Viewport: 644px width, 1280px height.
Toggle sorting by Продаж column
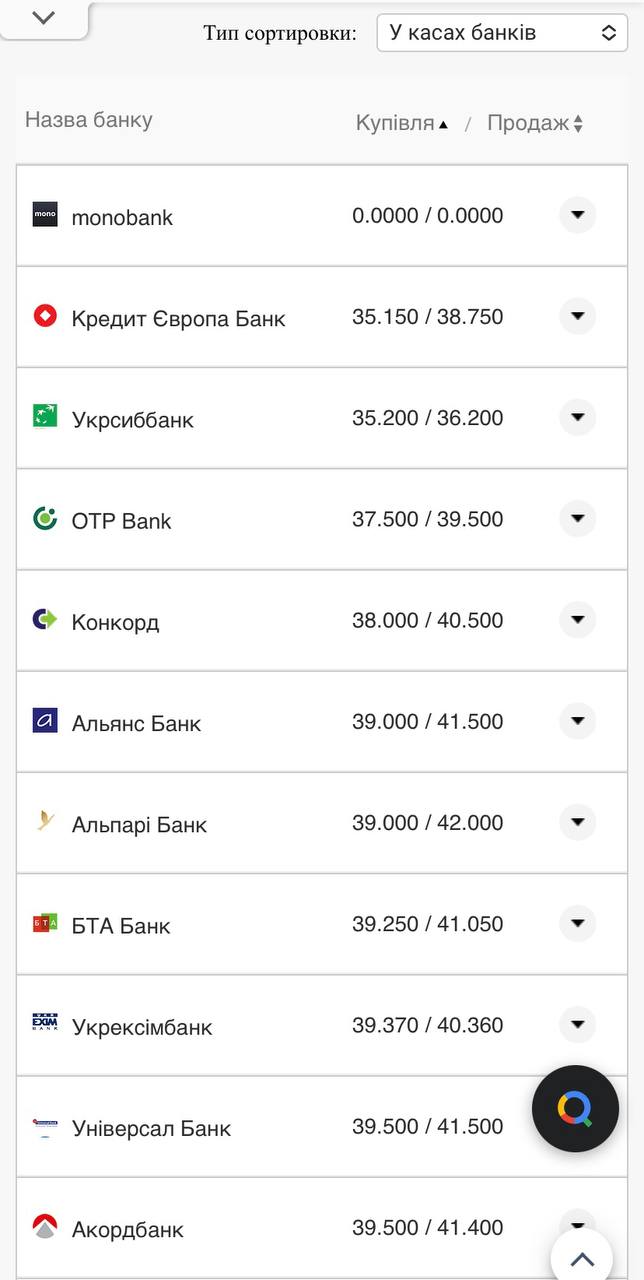pyautogui.click(x=535, y=122)
